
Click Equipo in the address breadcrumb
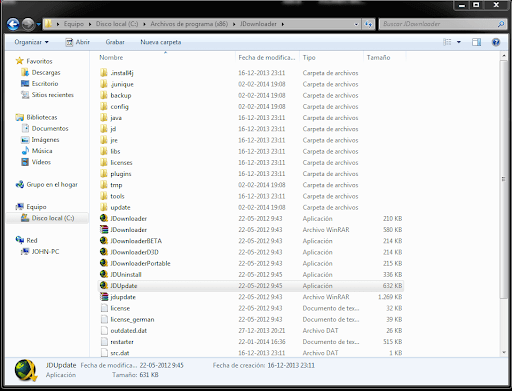(x=74, y=24)
